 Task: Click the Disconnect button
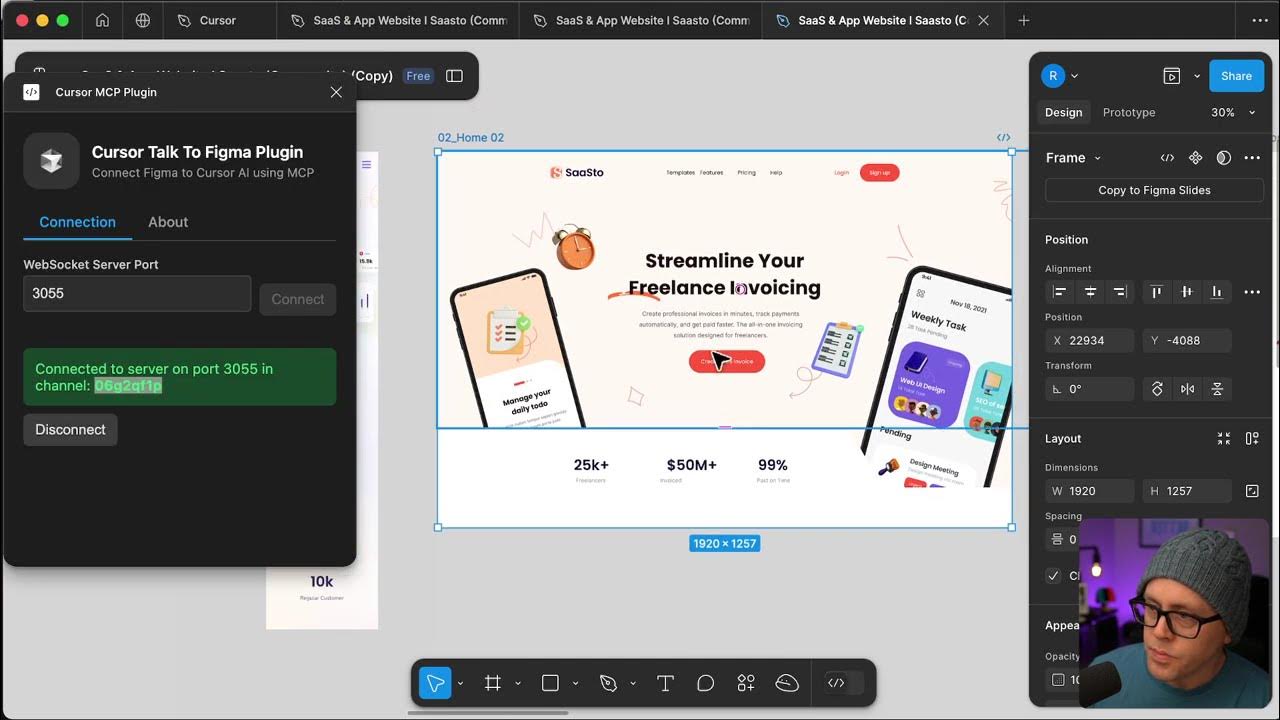[x=70, y=429]
